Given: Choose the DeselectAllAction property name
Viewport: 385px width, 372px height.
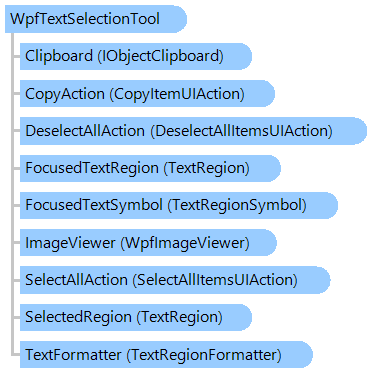Looking at the screenshot, I should click(85, 131).
